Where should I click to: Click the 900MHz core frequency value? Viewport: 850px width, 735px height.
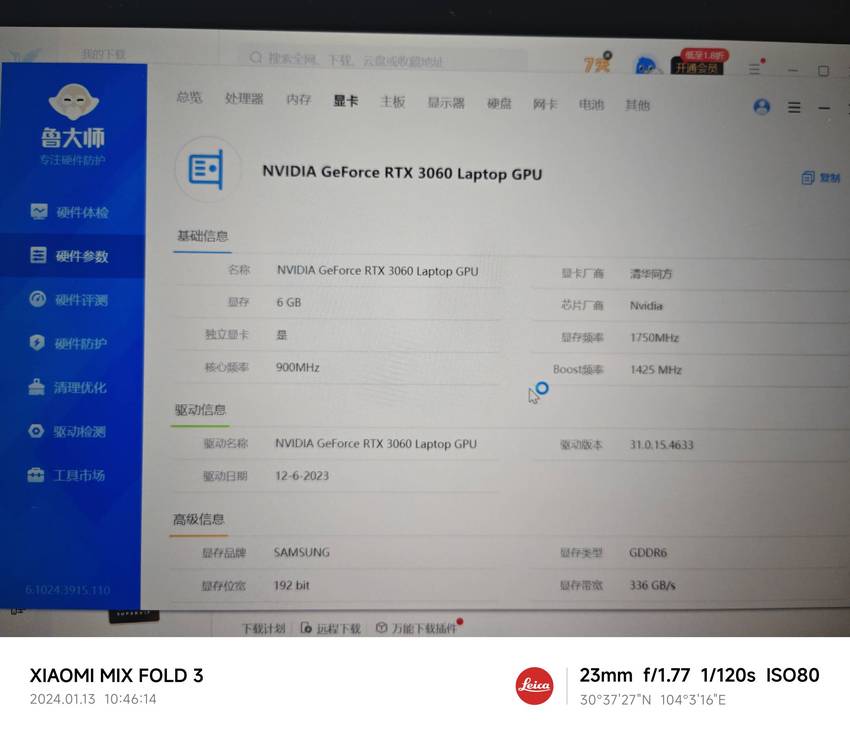point(298,368)
